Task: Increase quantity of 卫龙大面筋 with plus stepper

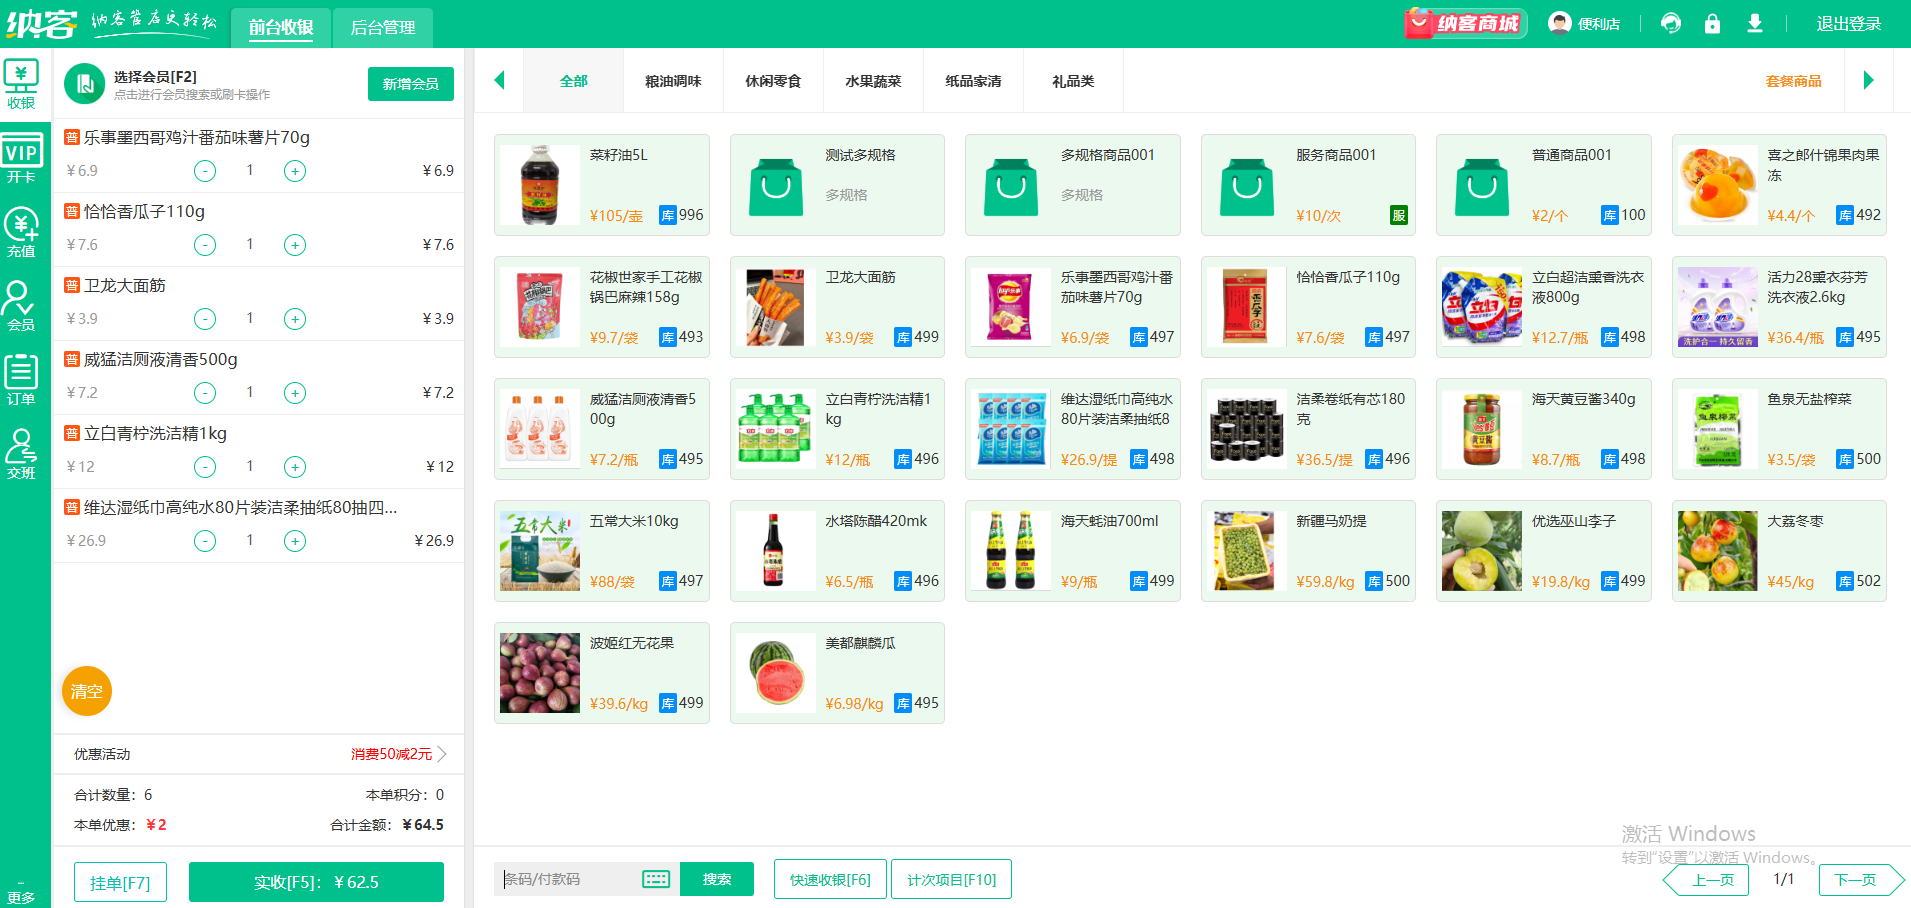Action: pos(294,318)
